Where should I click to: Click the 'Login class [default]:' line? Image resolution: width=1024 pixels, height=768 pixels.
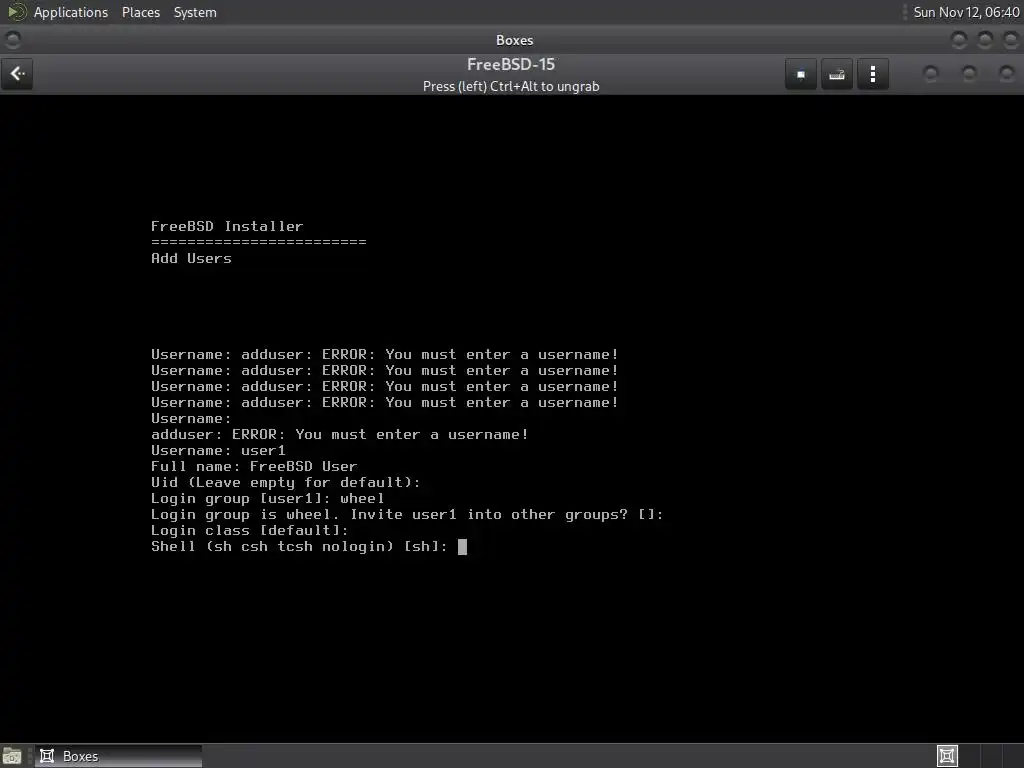tap(249, 531)
